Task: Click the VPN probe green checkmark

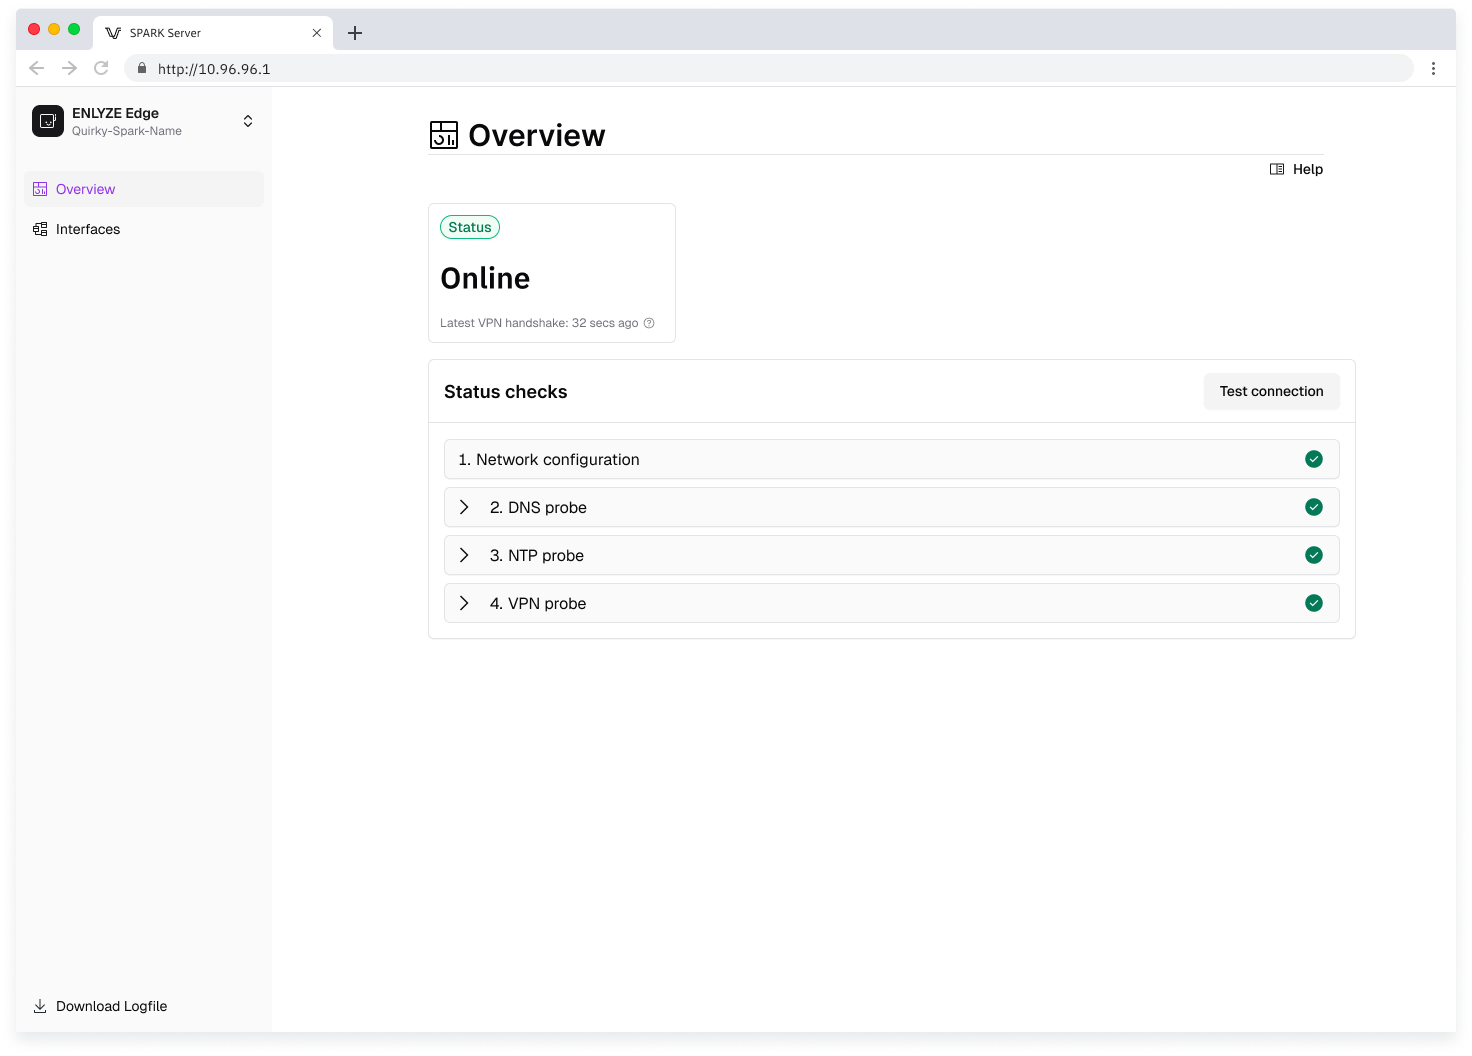Action: click(1314, 603)
